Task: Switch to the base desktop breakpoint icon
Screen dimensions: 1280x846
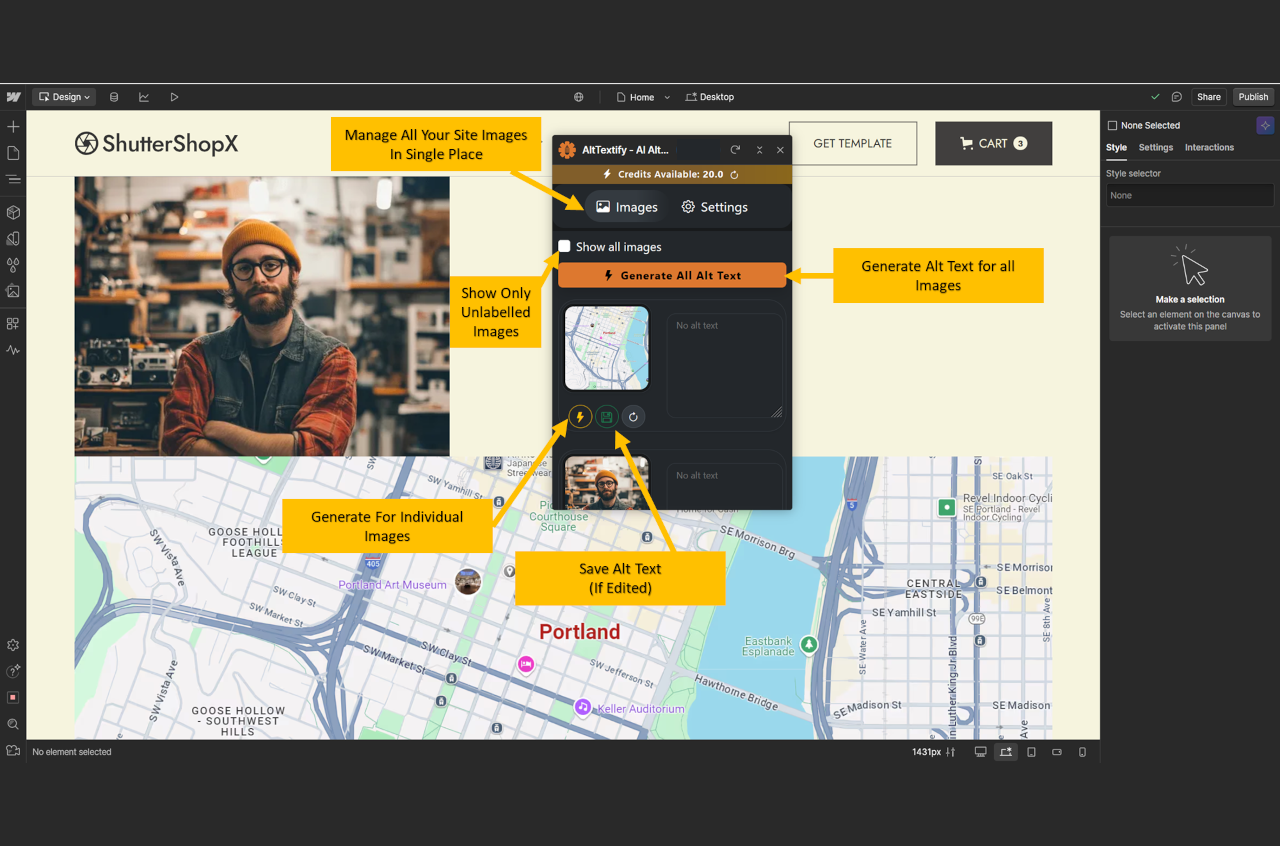Action: pos(980,752)
